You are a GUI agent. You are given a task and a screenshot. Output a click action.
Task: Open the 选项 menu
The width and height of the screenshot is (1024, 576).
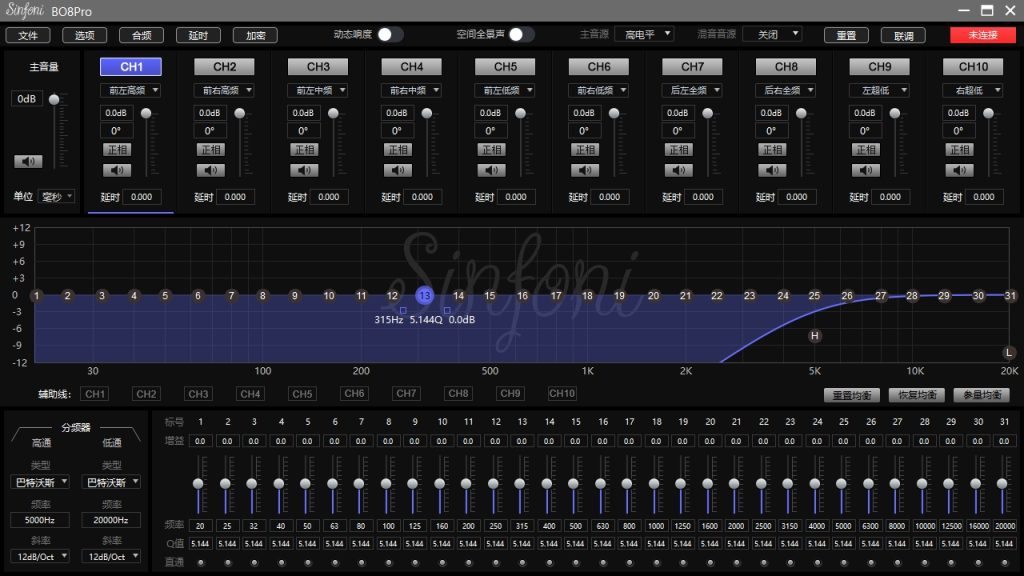tap(84, 35)
